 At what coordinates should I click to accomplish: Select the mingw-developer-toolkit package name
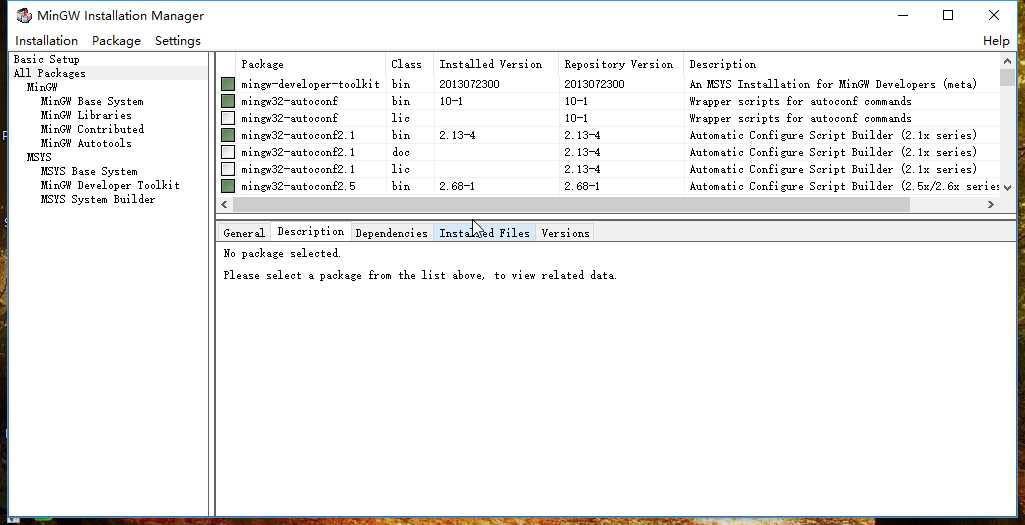(x=311, y=84)
